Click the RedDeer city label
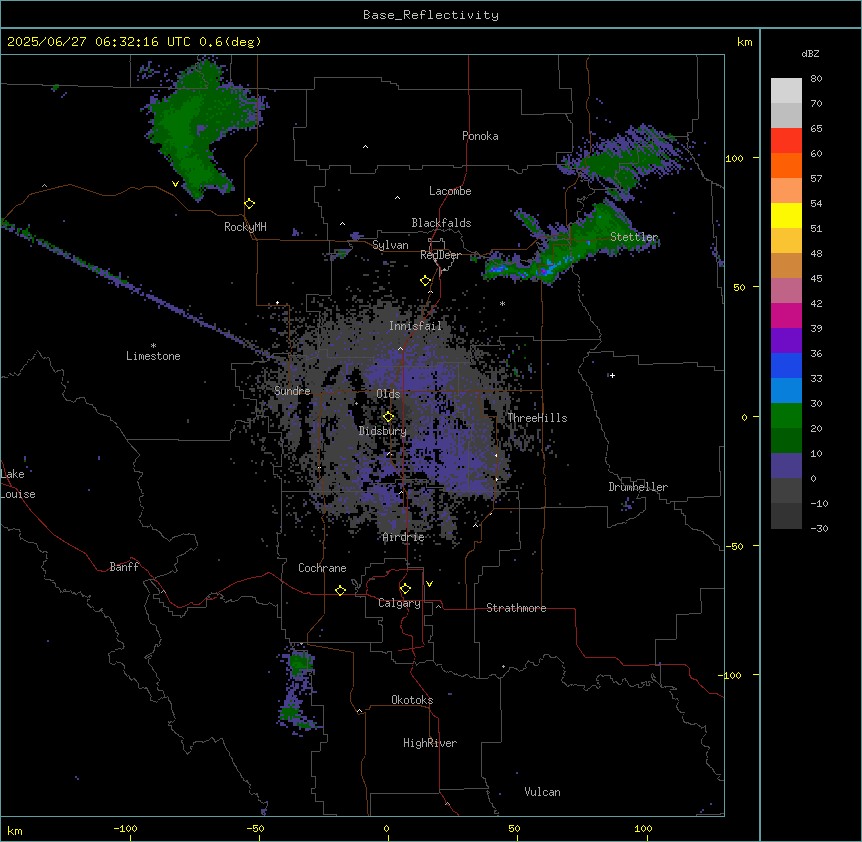Viewport: 862px width, 842px height. (x=440, y=255)
